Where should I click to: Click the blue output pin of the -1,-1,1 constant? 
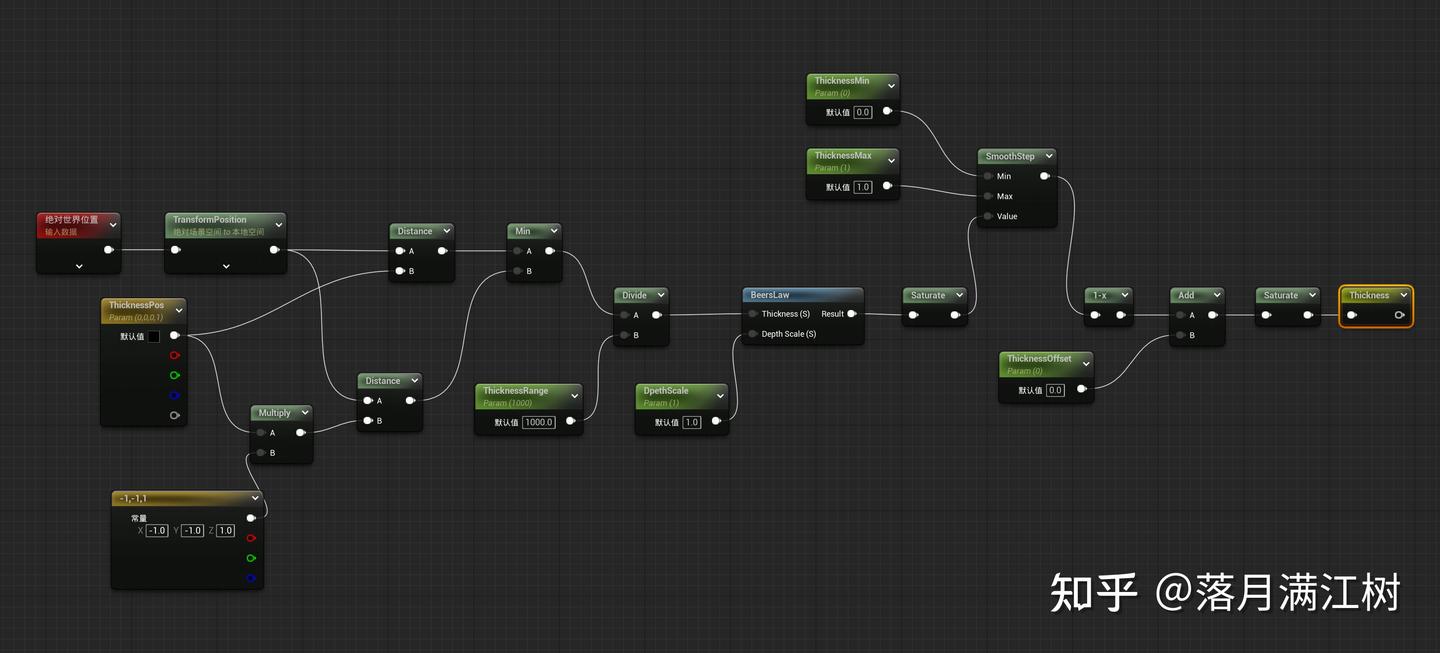tap(251, 578)
